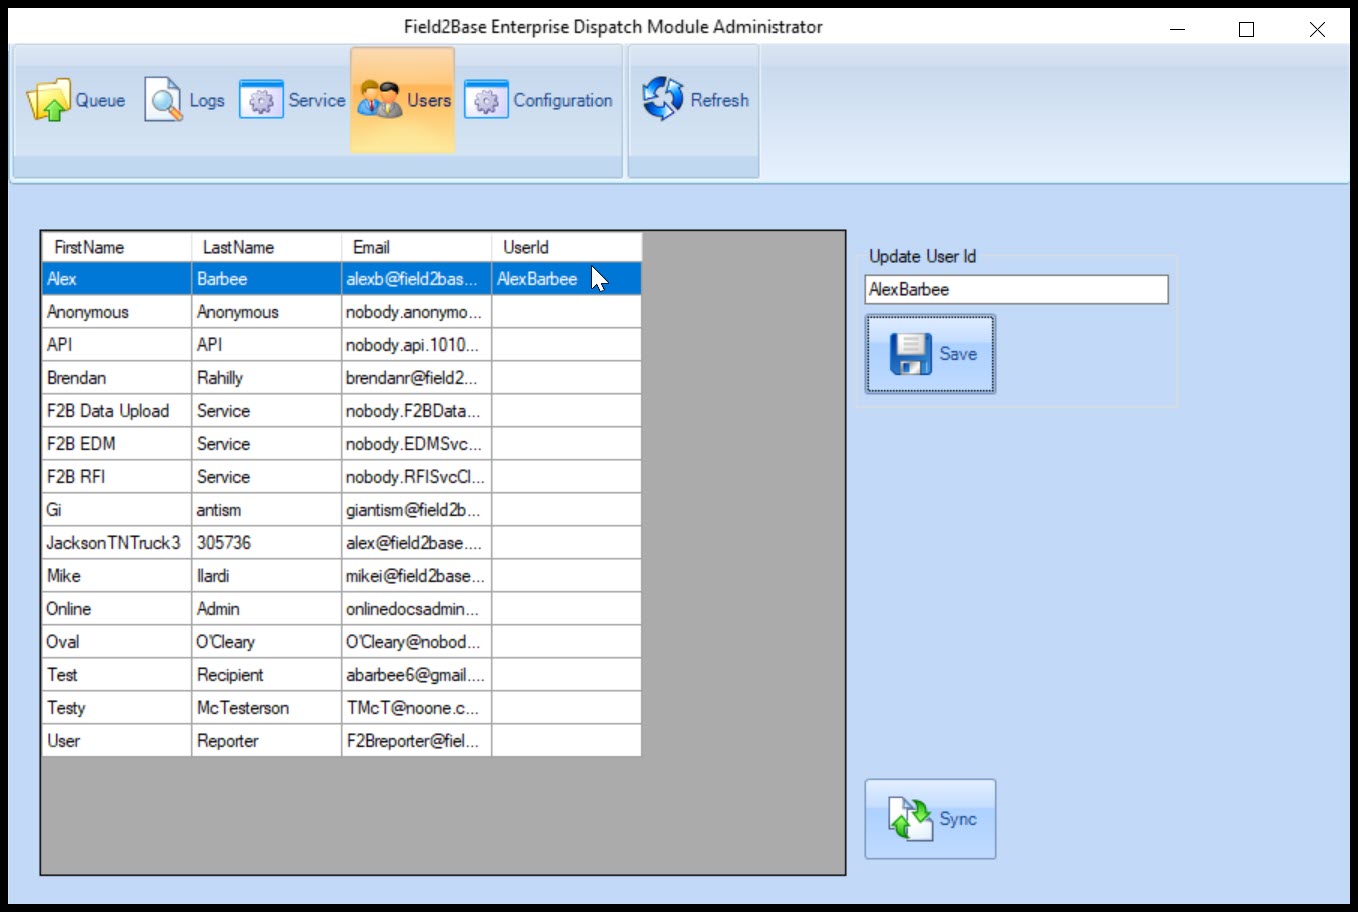This screenshot has height=912, width=1358.
Task: Click the Logs magnifier icon
Action: (163, 100)
